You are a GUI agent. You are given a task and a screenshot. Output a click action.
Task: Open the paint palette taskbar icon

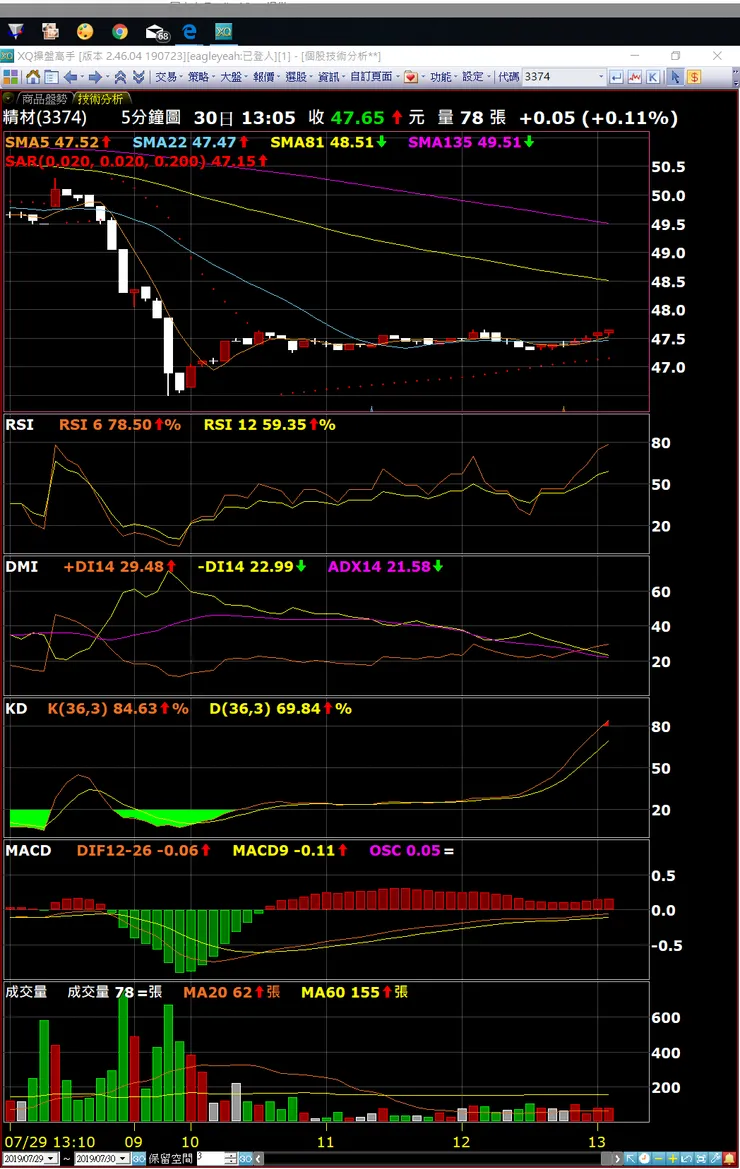pyautogui.click(x=85, y=31)
